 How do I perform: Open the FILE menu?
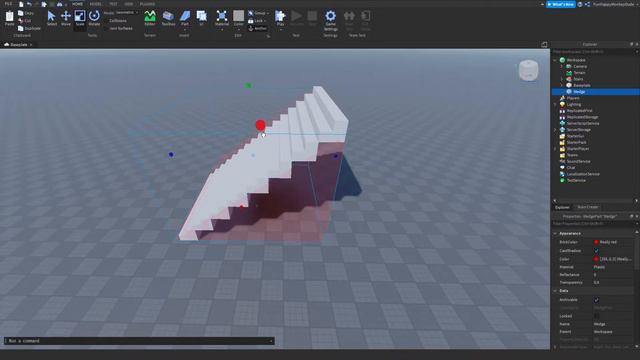pyautogui.click(x=8, y=4)
